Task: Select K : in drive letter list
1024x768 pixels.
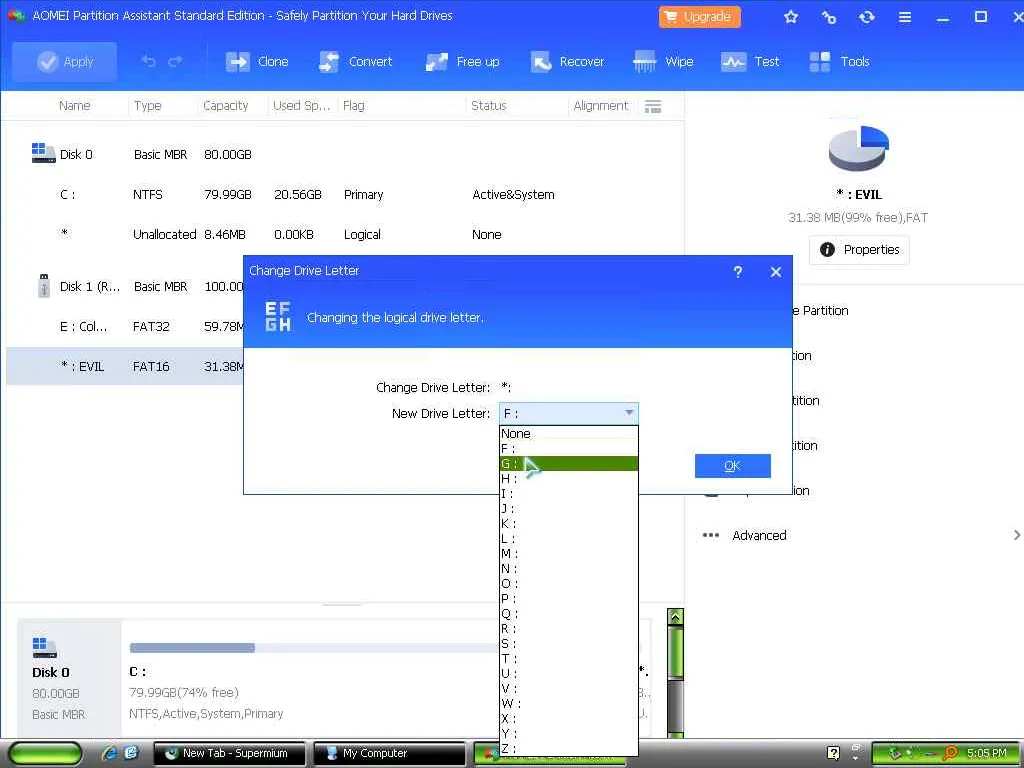Action: [568, 524]
